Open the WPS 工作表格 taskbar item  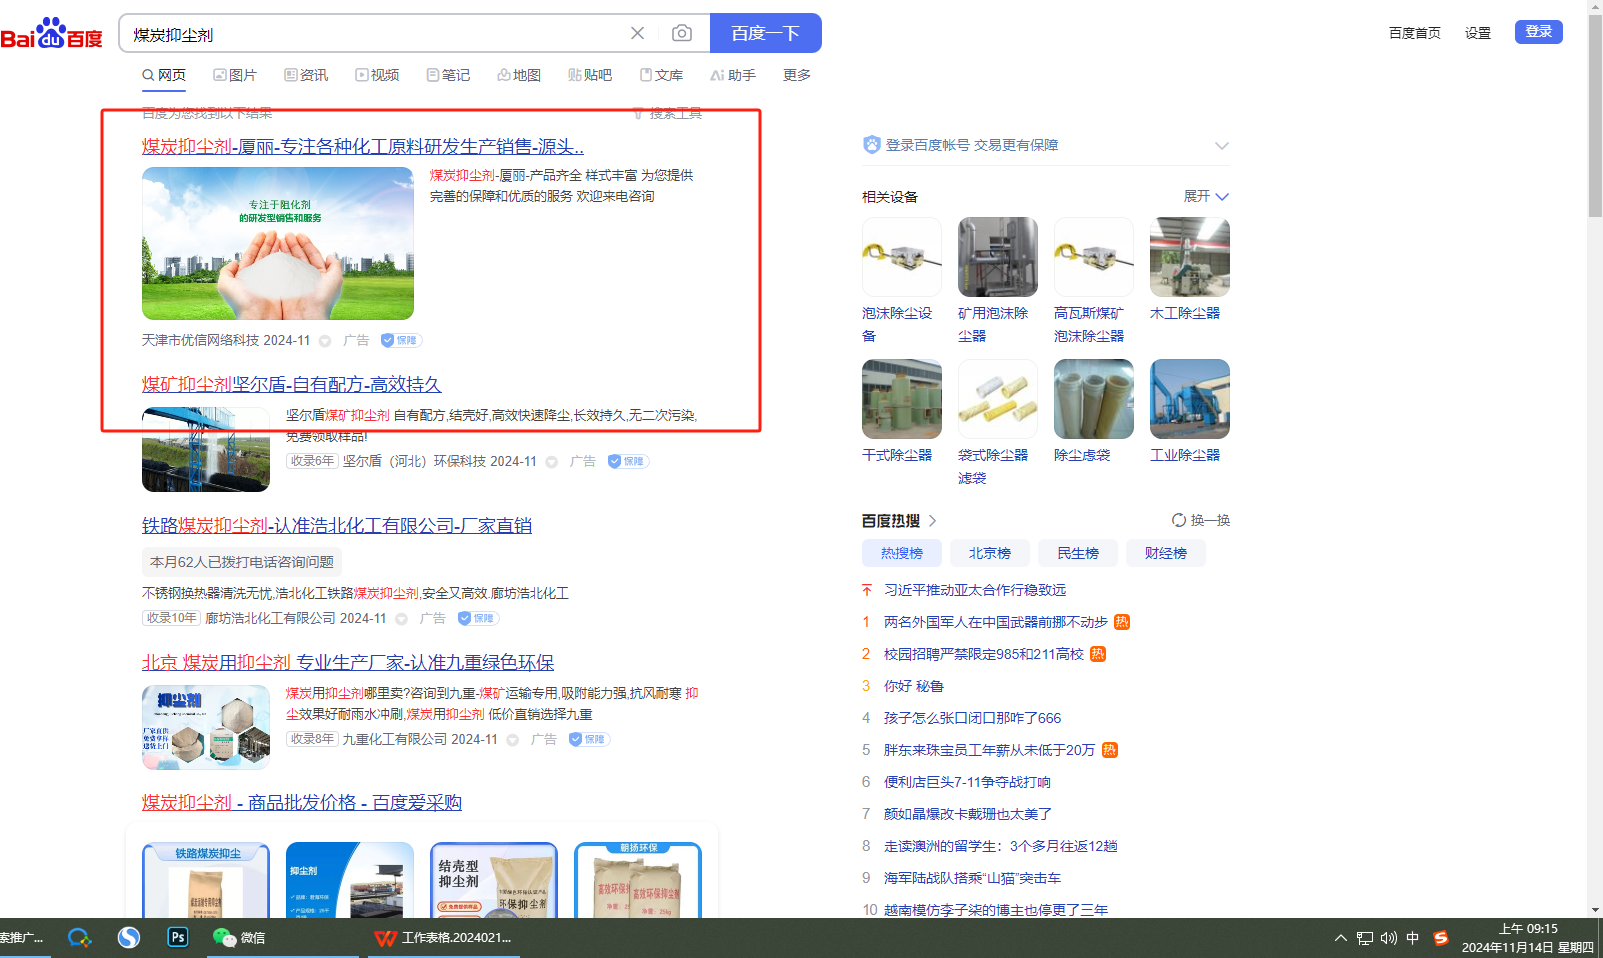[x=443, y=937]
